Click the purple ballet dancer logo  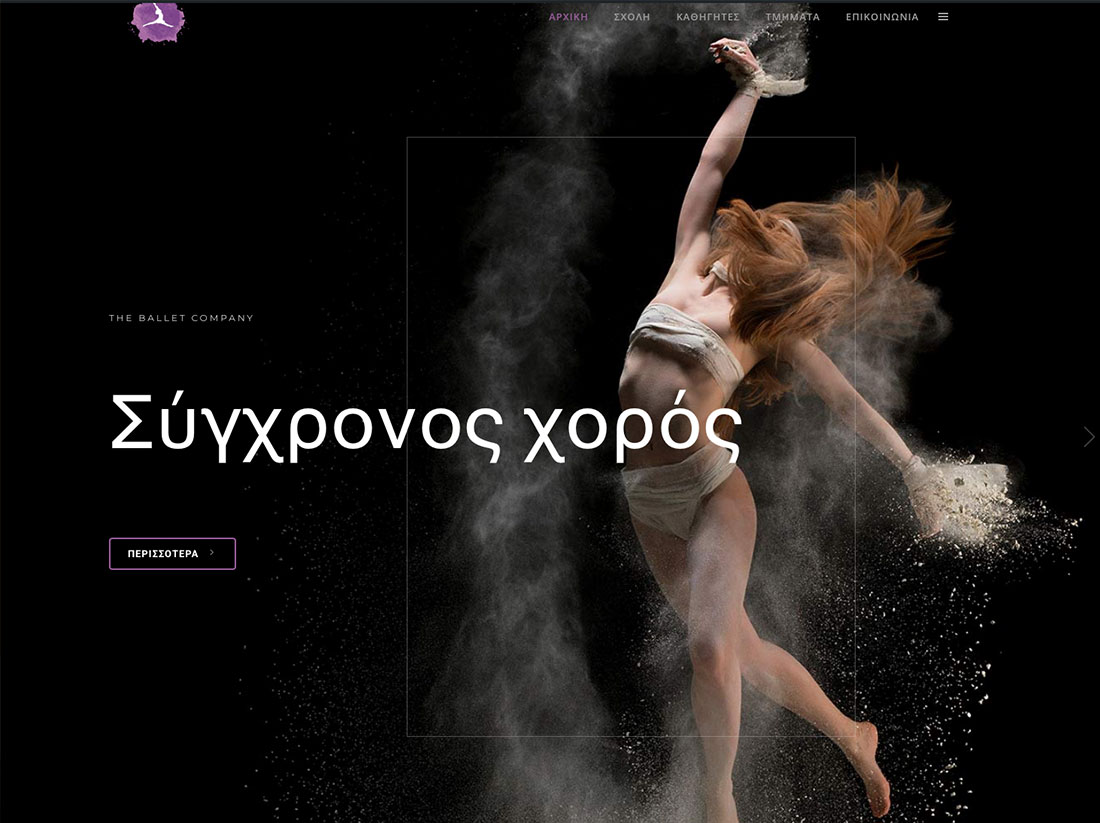(x=158, y=21)
